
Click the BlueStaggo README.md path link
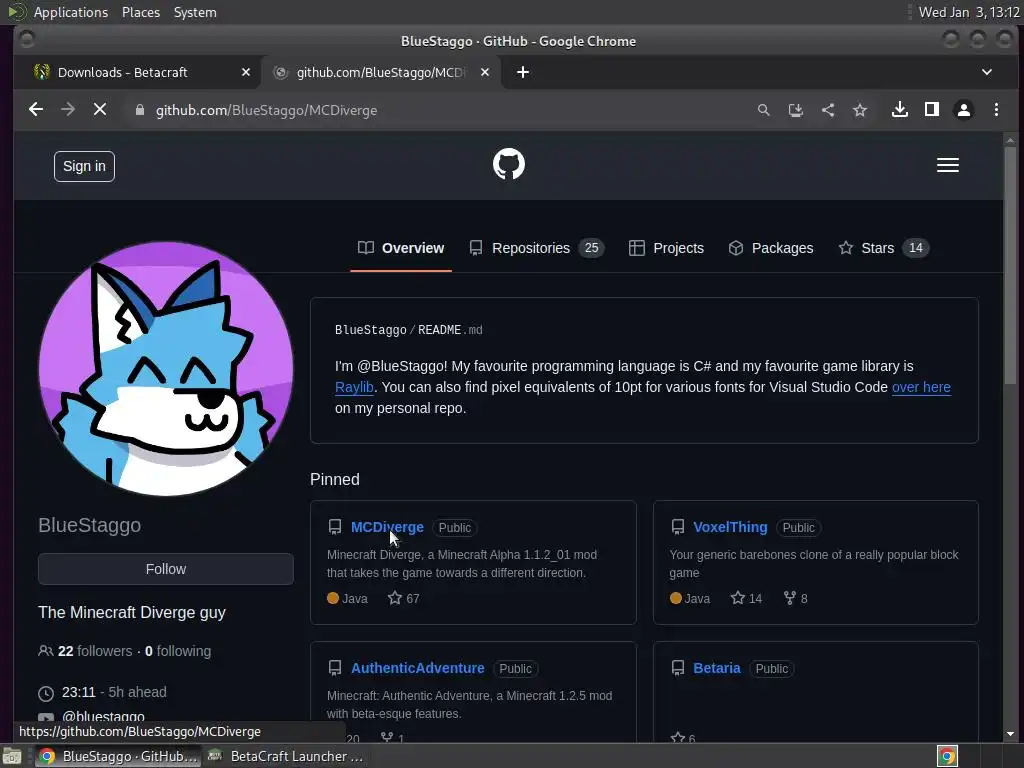409,330
